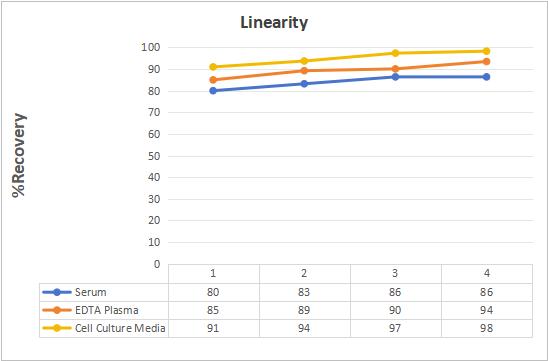The width and height of the screenshot is (548, 361).
Task: Select the EDTA Plasma legend label
Action: 107,310
